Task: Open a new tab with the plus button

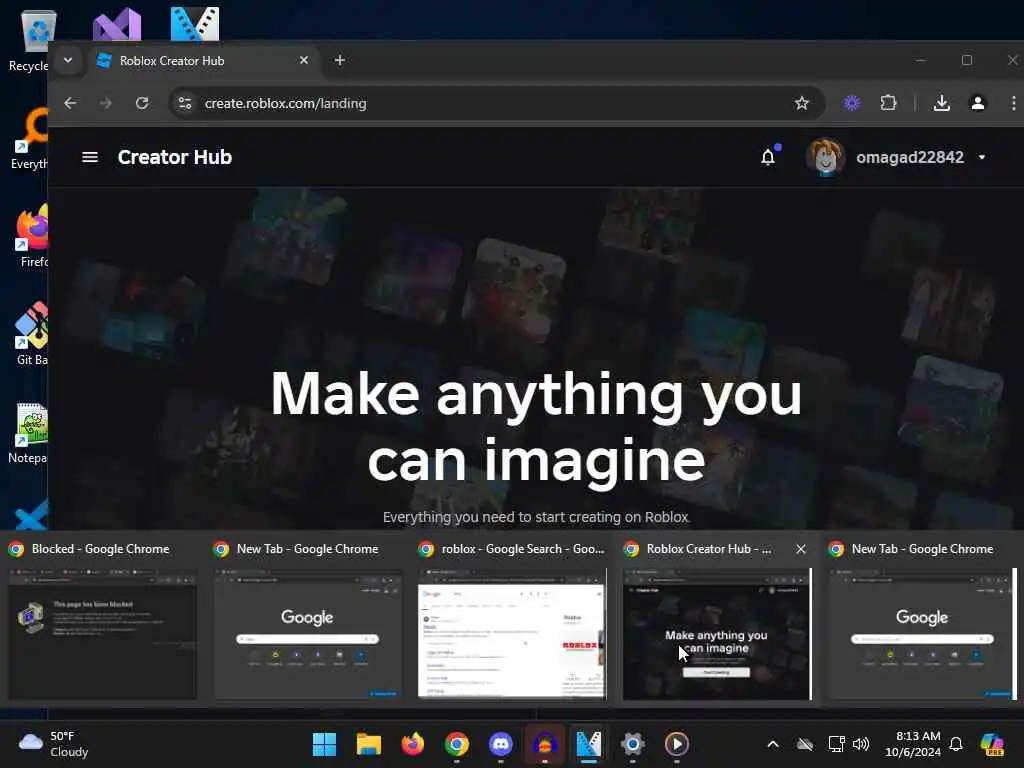Action: pyautogui.click(x=340, y=61)
